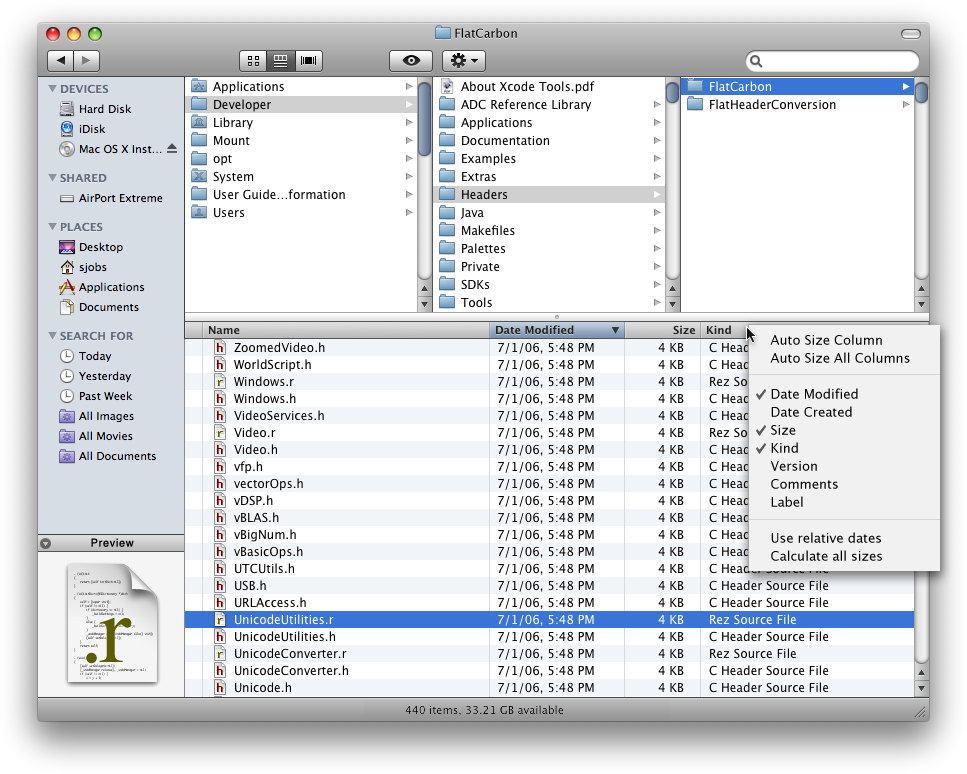Enable the Version column
The height and width of the screenshot is (774, 967).
794,466
